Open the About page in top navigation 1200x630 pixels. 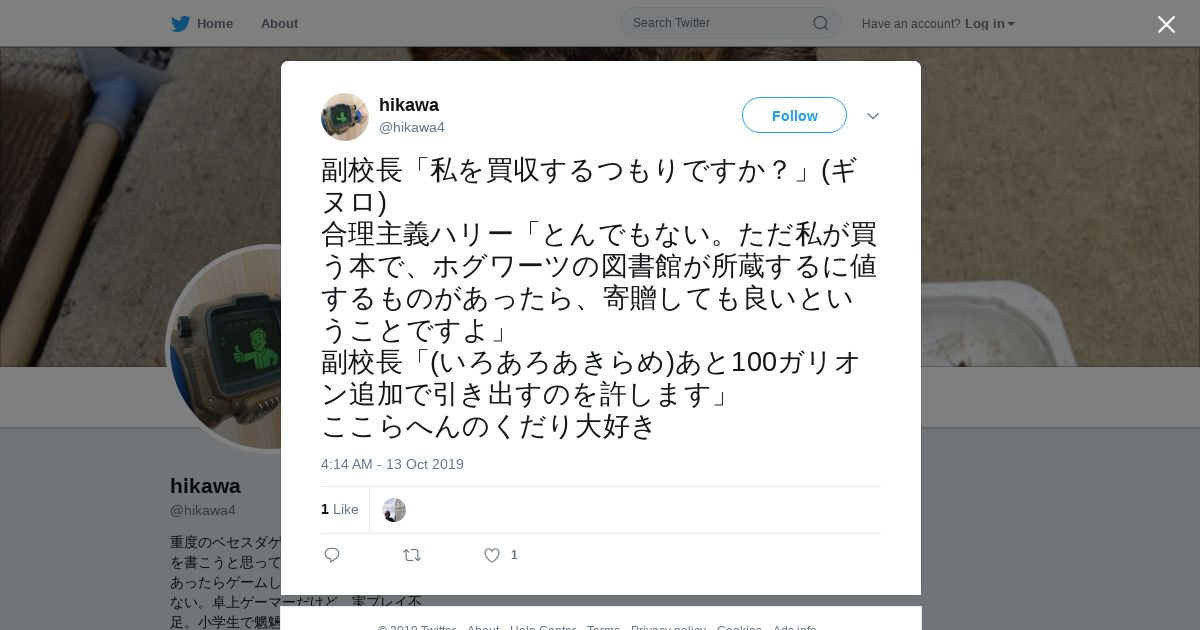[x=279, y=24]
